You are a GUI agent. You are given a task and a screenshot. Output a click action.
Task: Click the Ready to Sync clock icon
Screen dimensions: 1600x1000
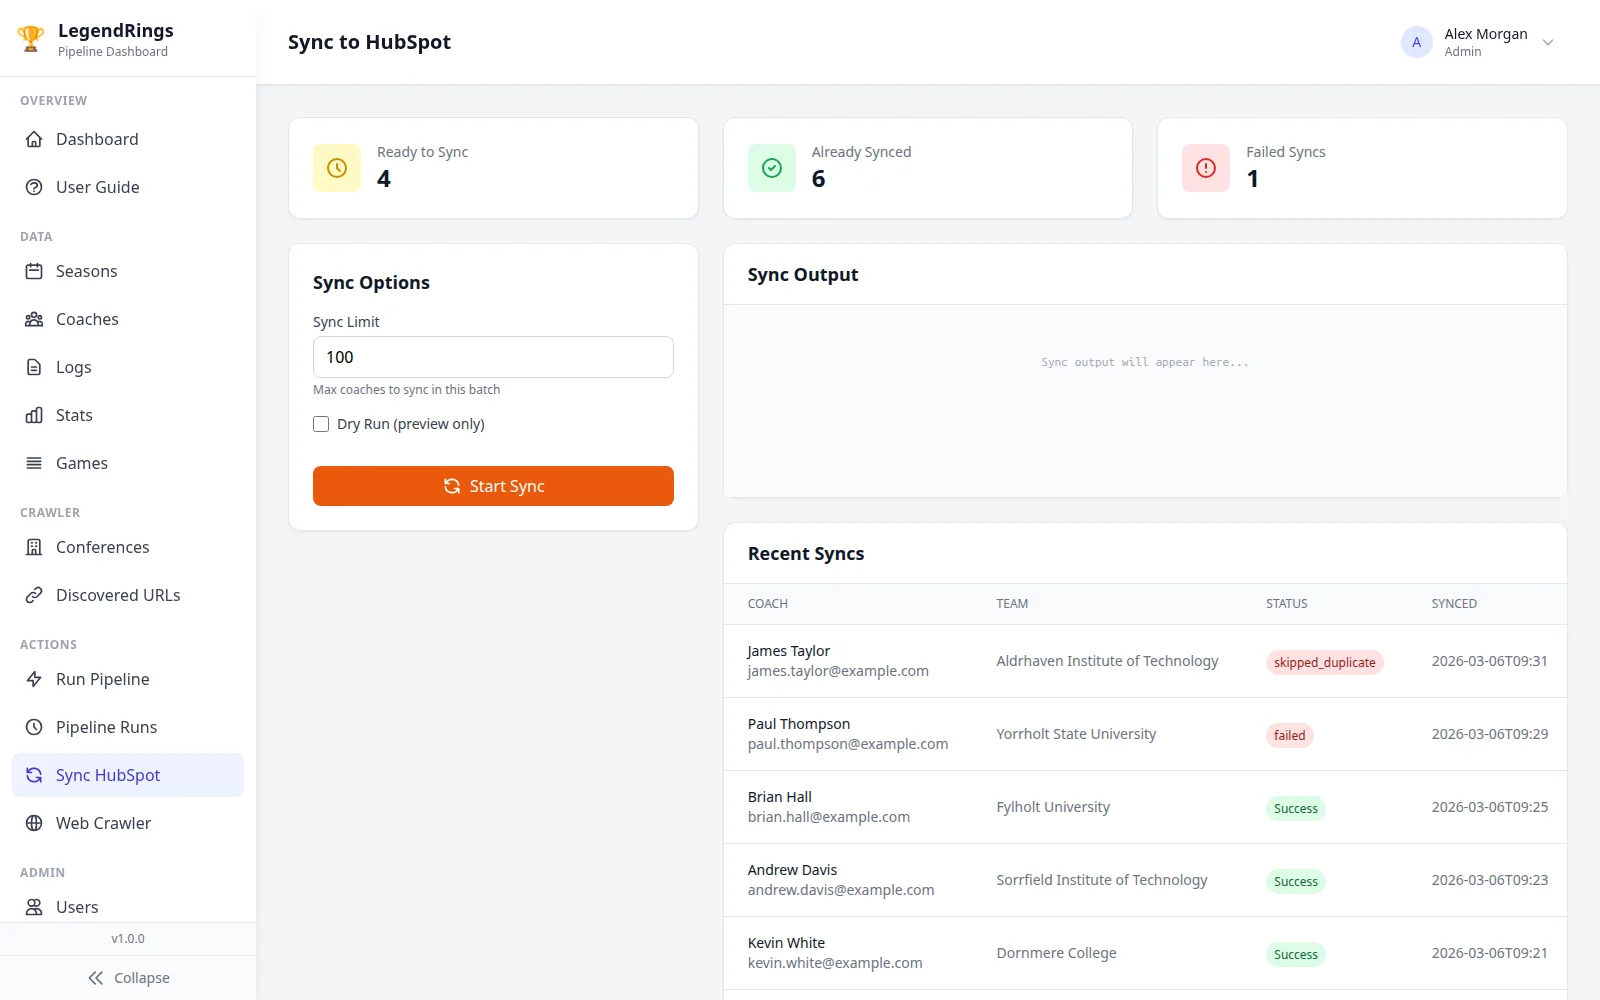pos(337,168)
